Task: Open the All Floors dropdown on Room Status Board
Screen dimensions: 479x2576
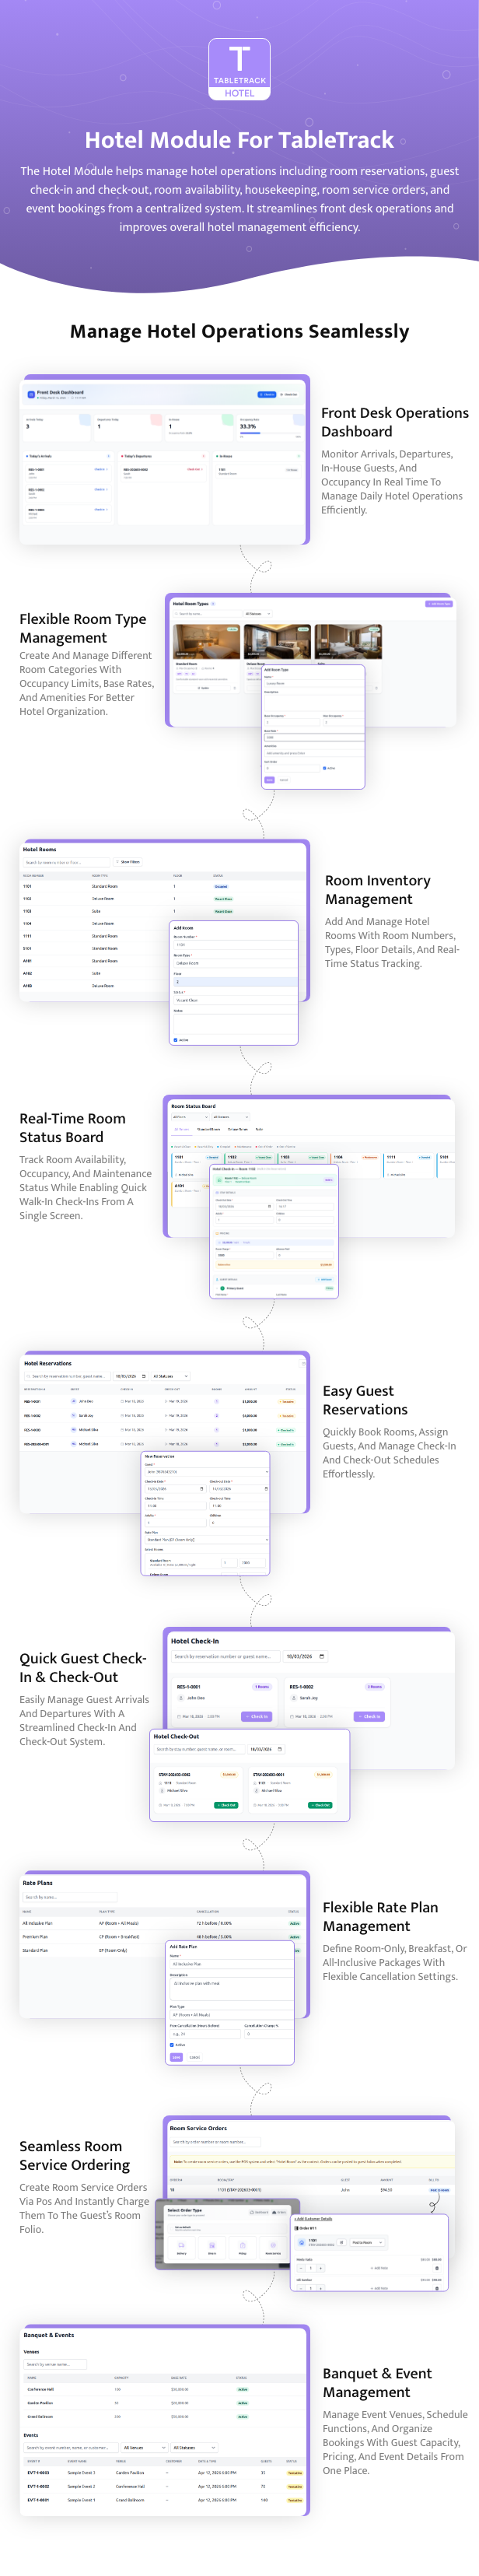Action: click(x=190, y=1117)
